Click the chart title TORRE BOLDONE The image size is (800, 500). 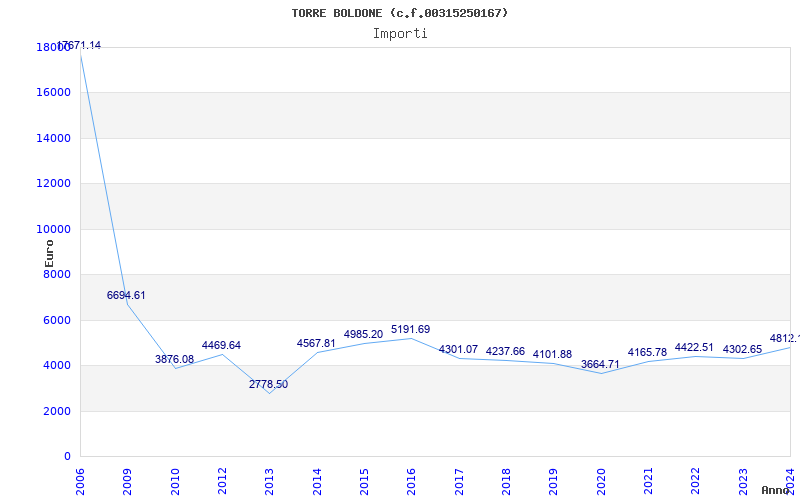pyautogui.click(x=400, y=13)
